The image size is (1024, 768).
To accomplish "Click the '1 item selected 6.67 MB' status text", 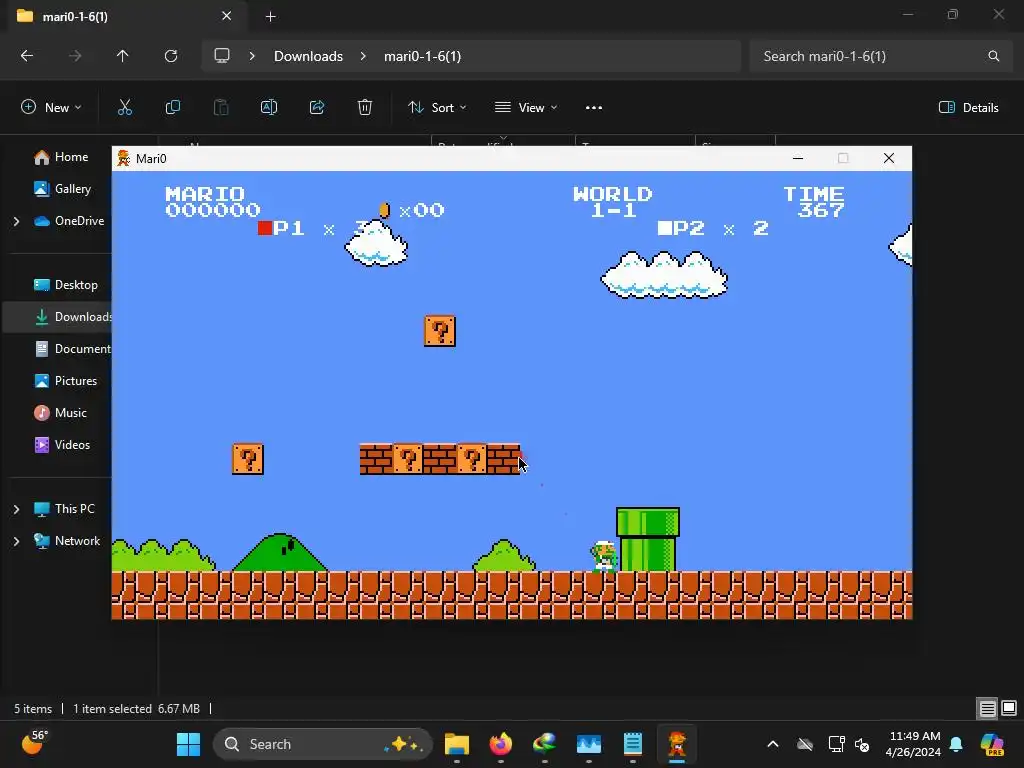I will tap(136, 709).
